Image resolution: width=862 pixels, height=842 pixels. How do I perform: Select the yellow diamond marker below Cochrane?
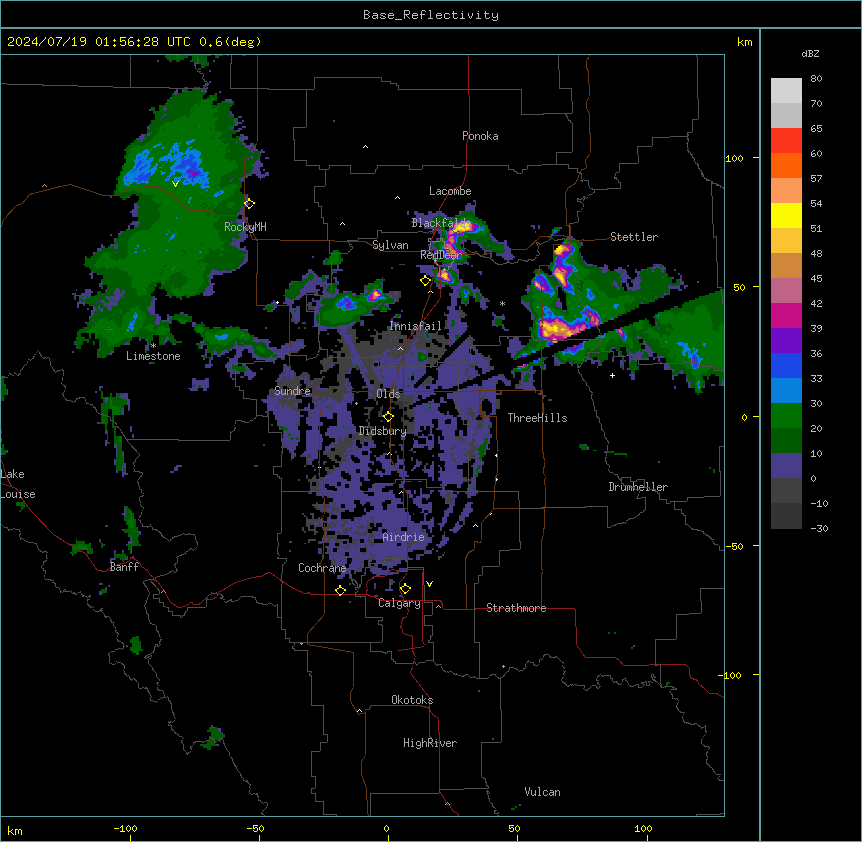tap(340, 590)
